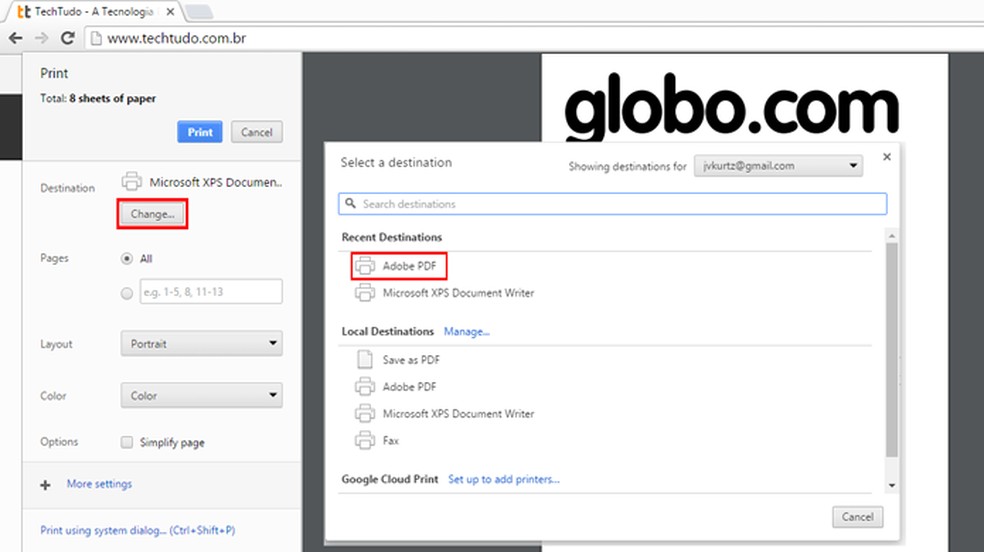Click the blue Print button
The image size is (984, 552).
point(200,132)
